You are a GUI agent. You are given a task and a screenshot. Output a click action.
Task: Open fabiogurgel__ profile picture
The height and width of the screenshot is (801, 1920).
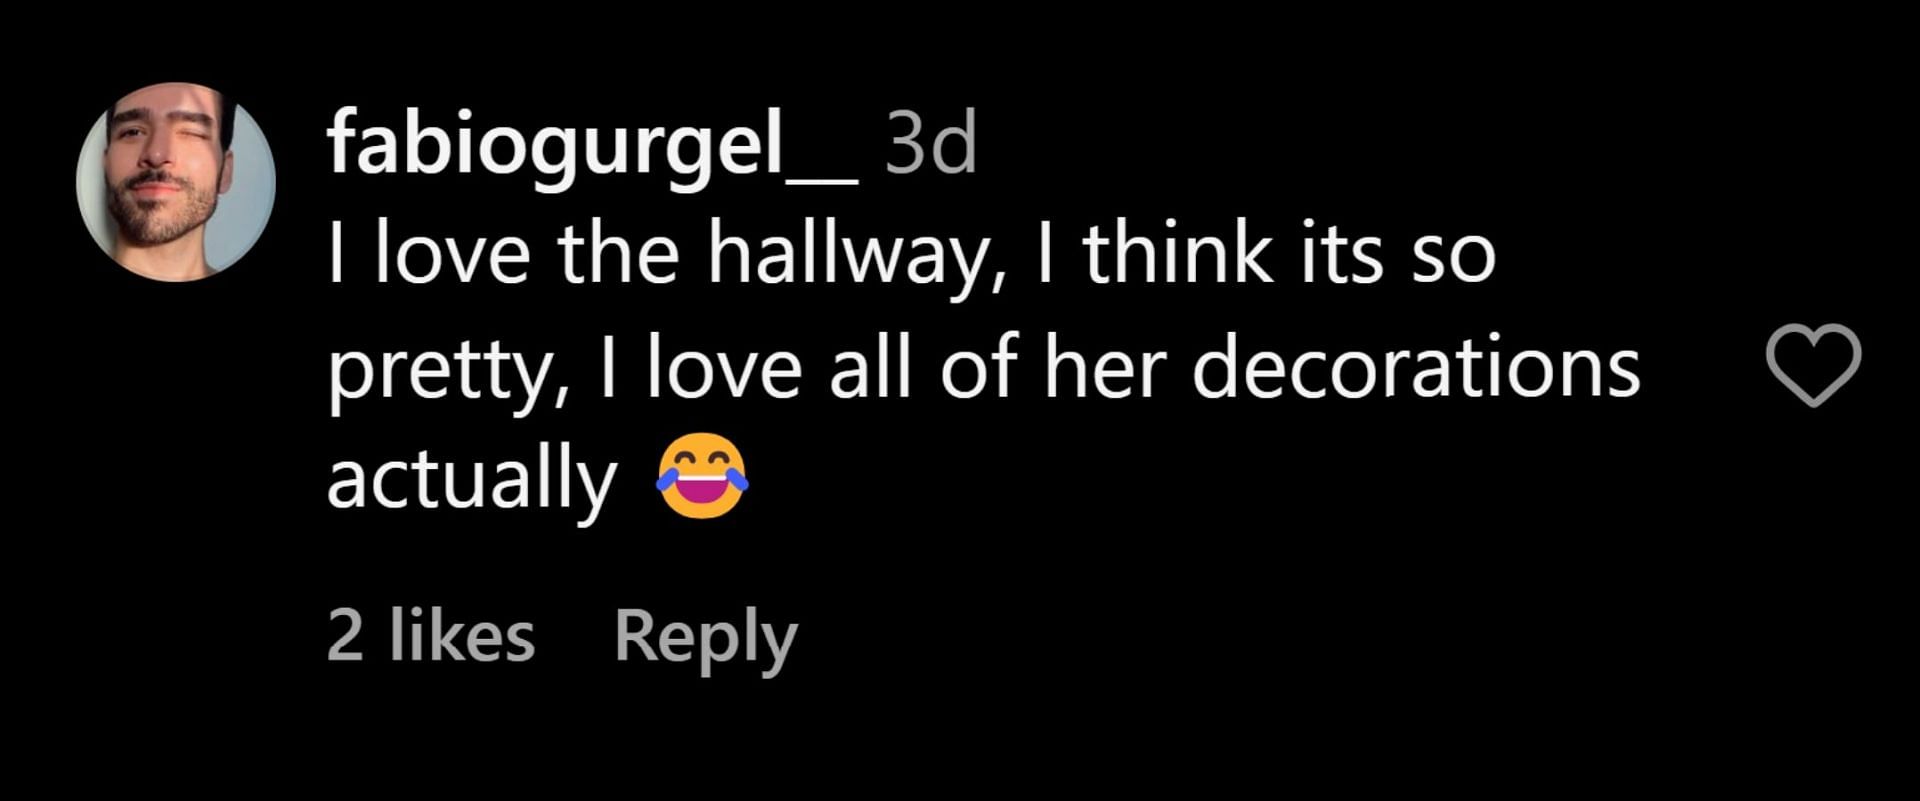click(x=176, y=181)
